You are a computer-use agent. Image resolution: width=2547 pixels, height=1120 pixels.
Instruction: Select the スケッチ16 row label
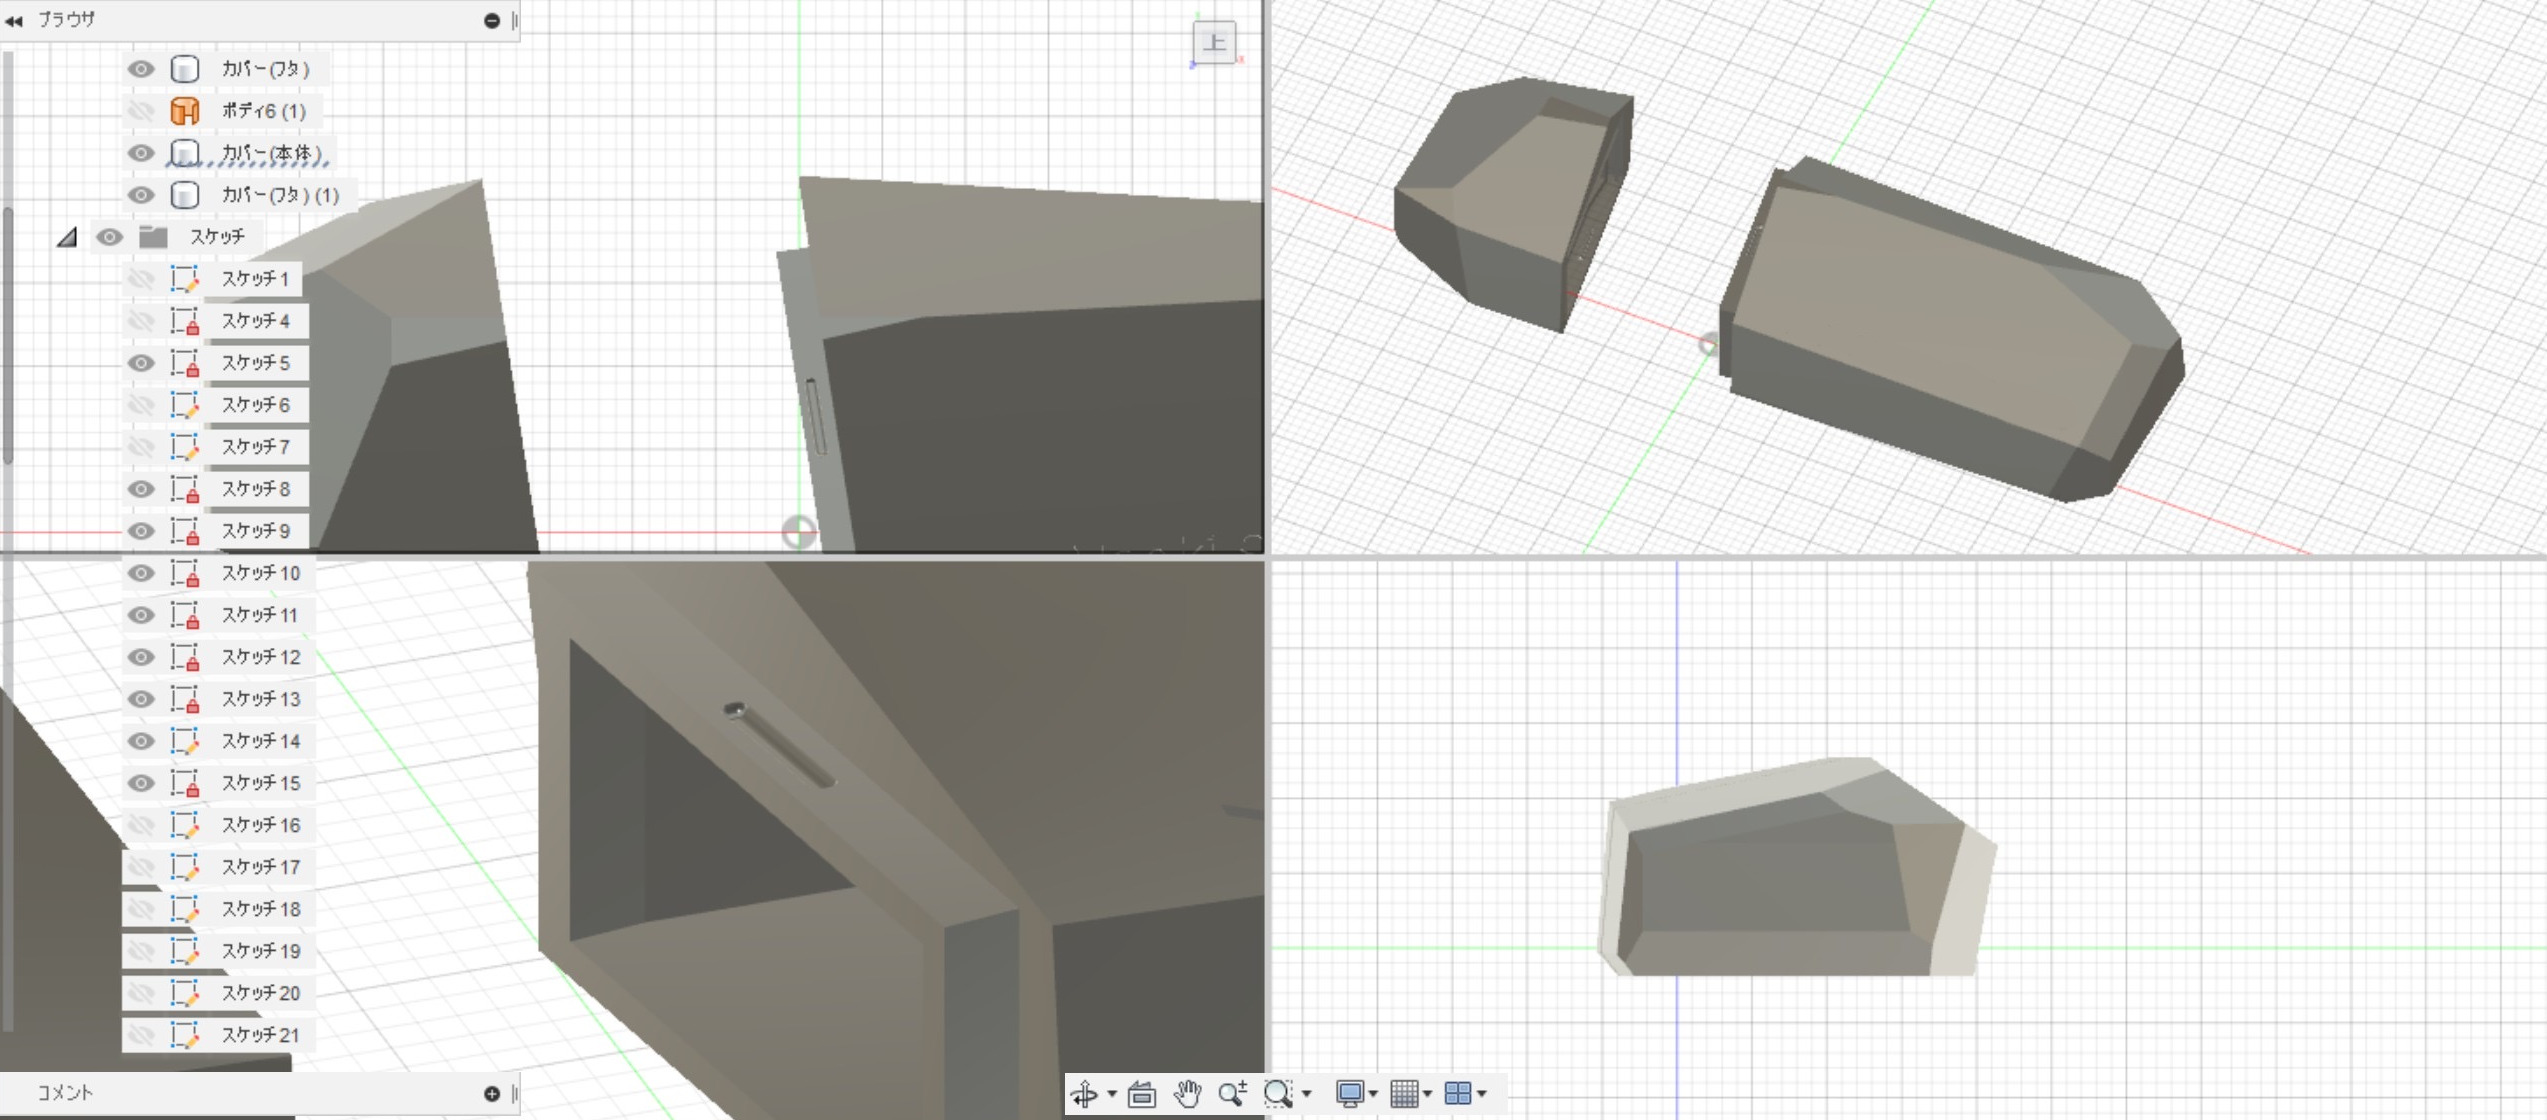pos(261,825)
